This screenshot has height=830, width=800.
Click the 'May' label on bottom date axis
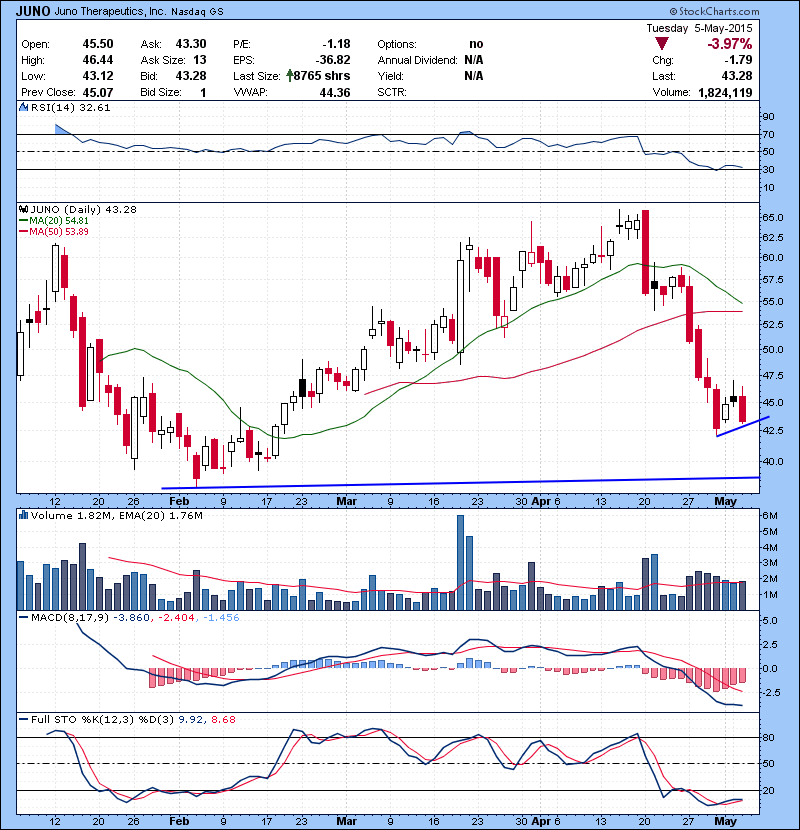[x=725, y=821]
